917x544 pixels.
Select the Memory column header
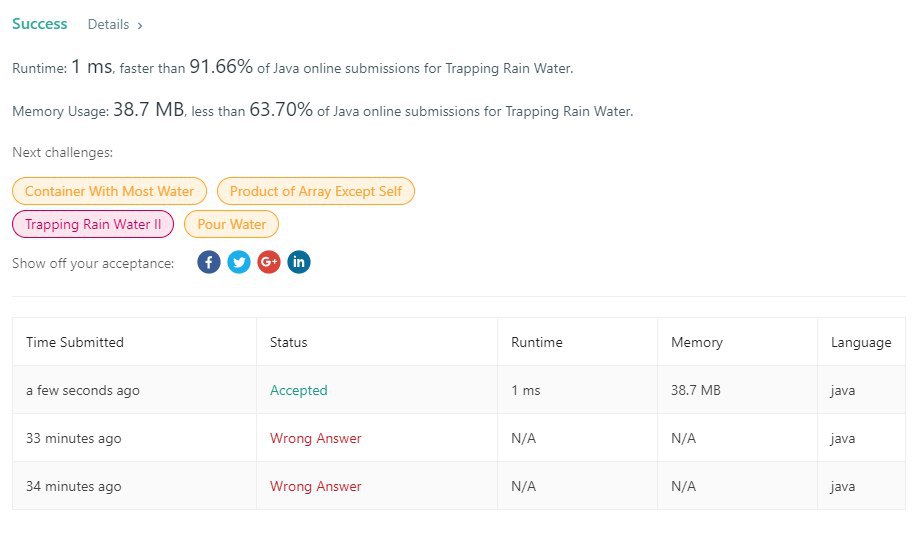(697, 342)
